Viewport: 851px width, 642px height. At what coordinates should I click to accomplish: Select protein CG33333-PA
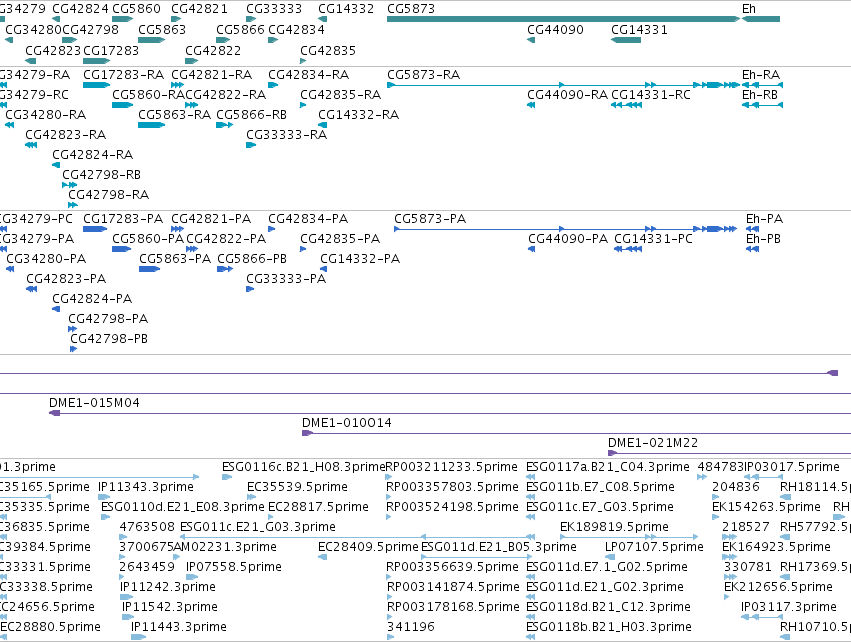250,289
